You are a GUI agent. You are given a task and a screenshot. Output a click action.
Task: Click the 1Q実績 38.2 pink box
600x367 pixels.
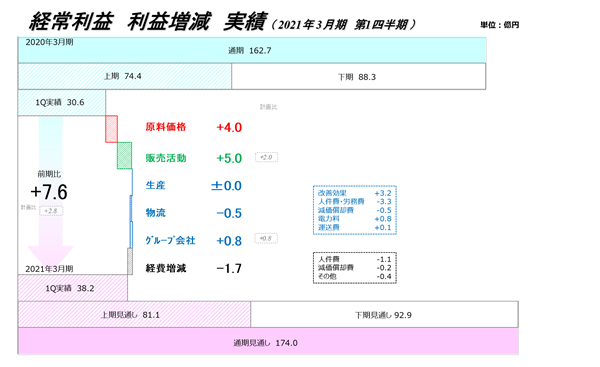coord(73,288)
